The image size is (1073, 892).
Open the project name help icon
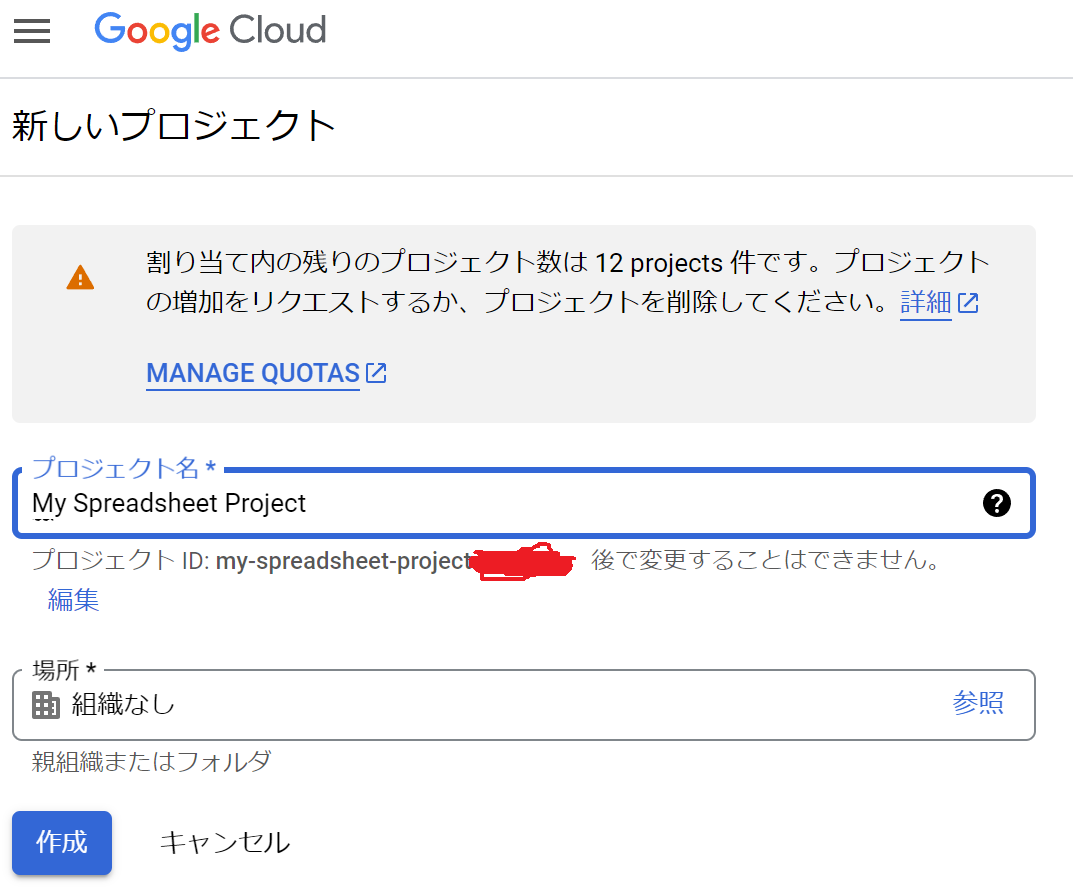pos(996,504)
